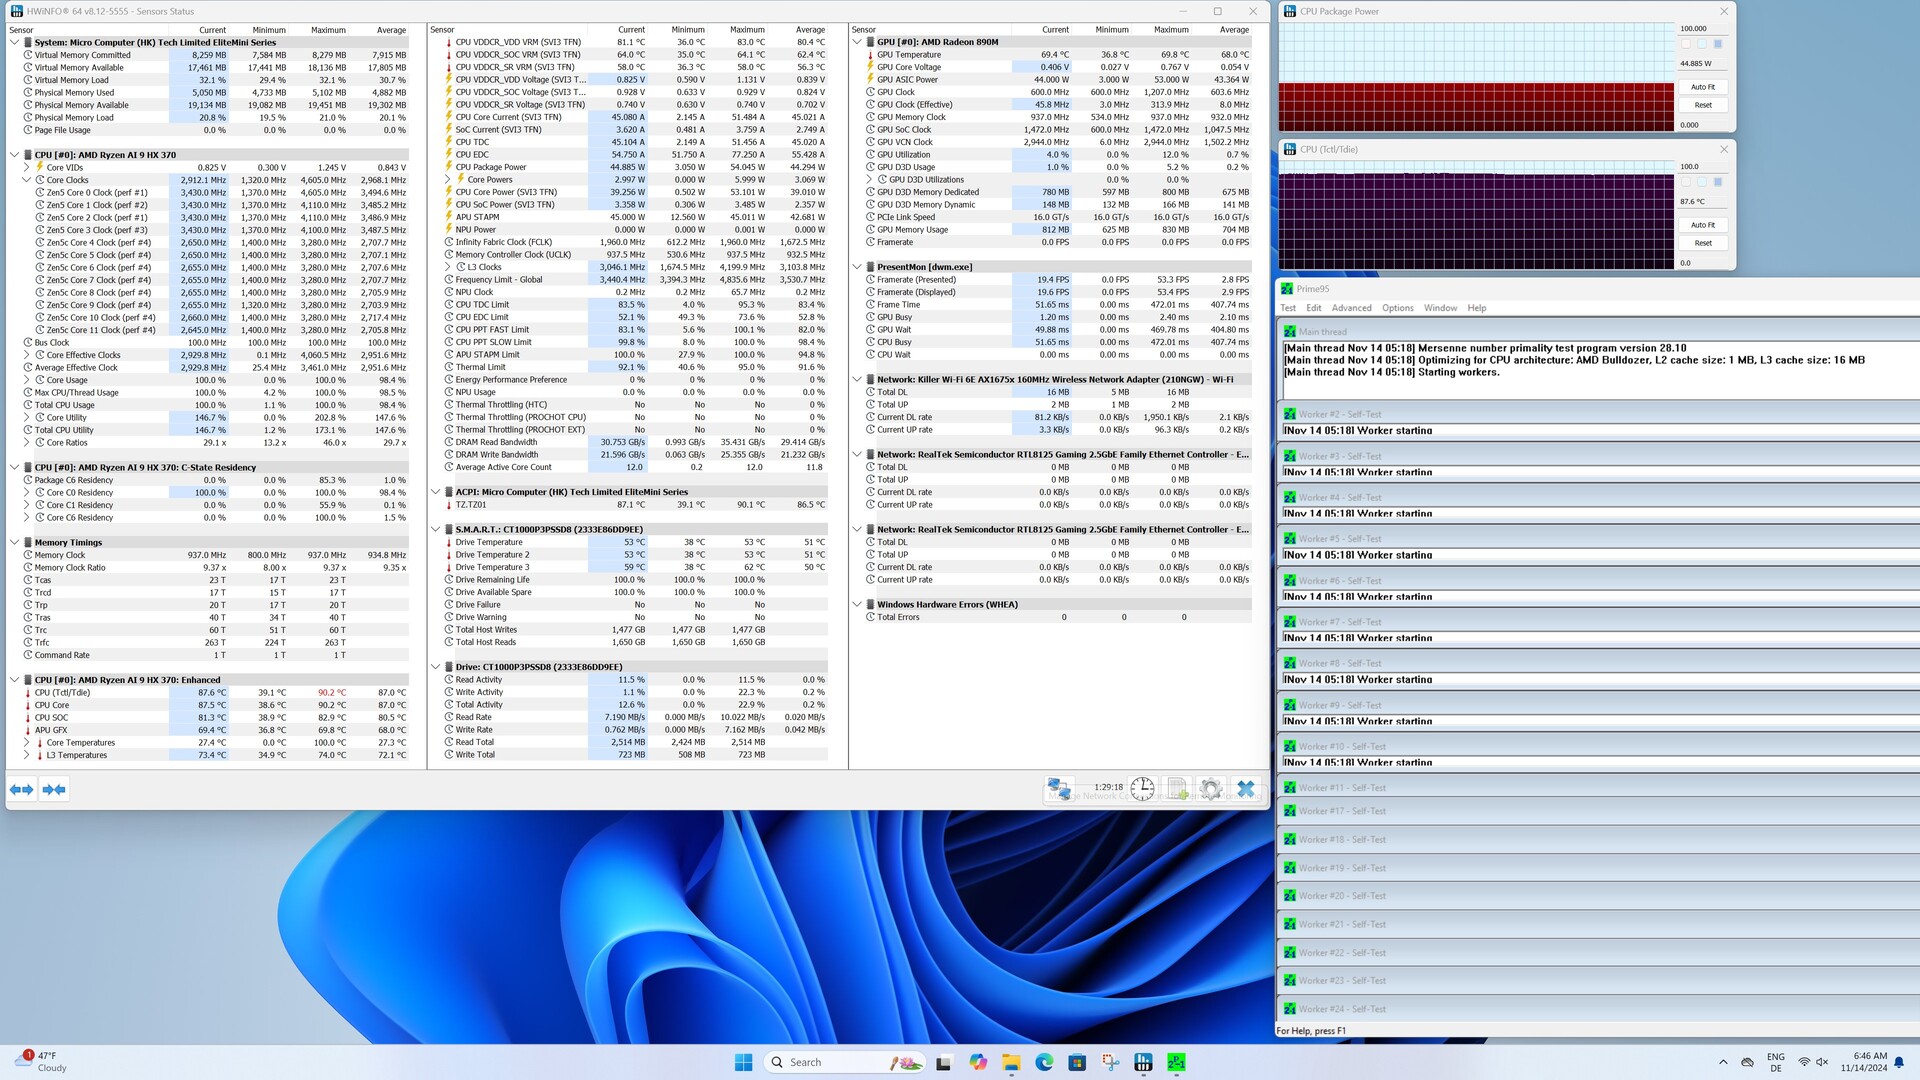Click Auto Fit in CPU Package Power graph
Screen dimensions: 1920x1080
(x=1702, y=87)
